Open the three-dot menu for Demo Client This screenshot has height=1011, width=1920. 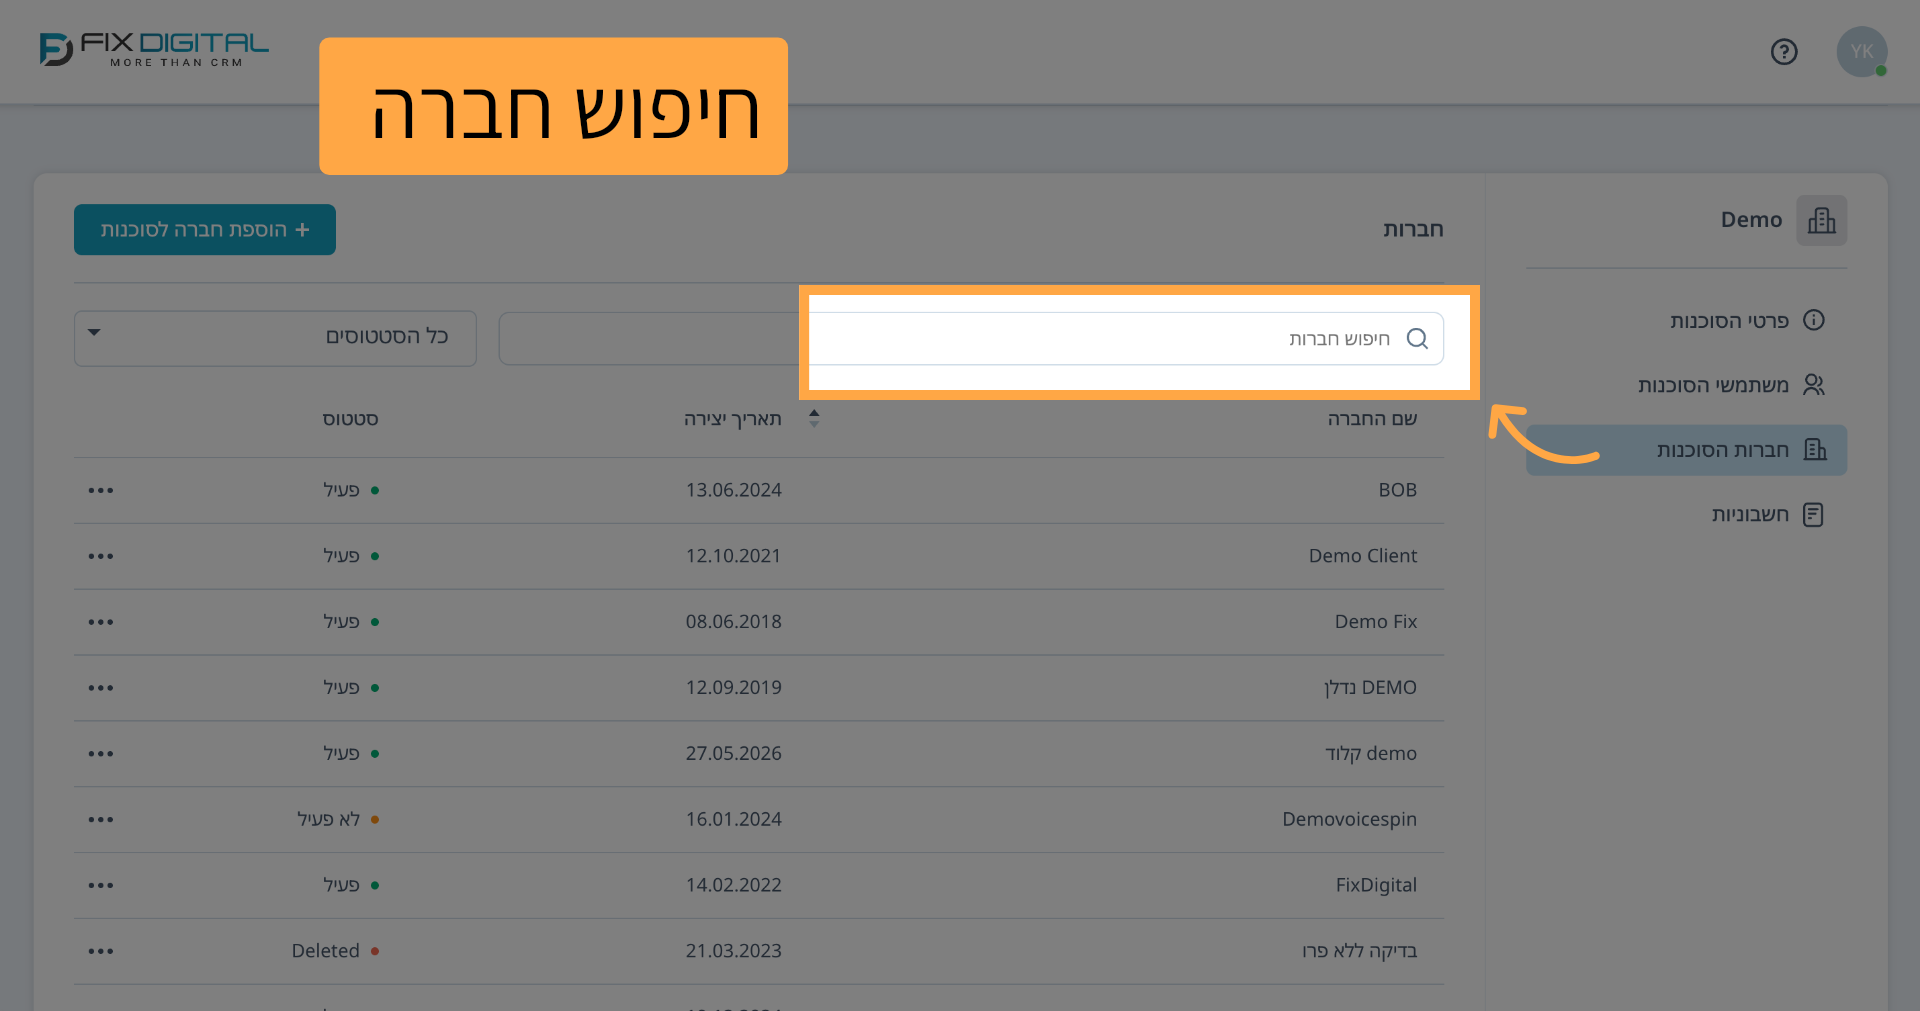101,556
